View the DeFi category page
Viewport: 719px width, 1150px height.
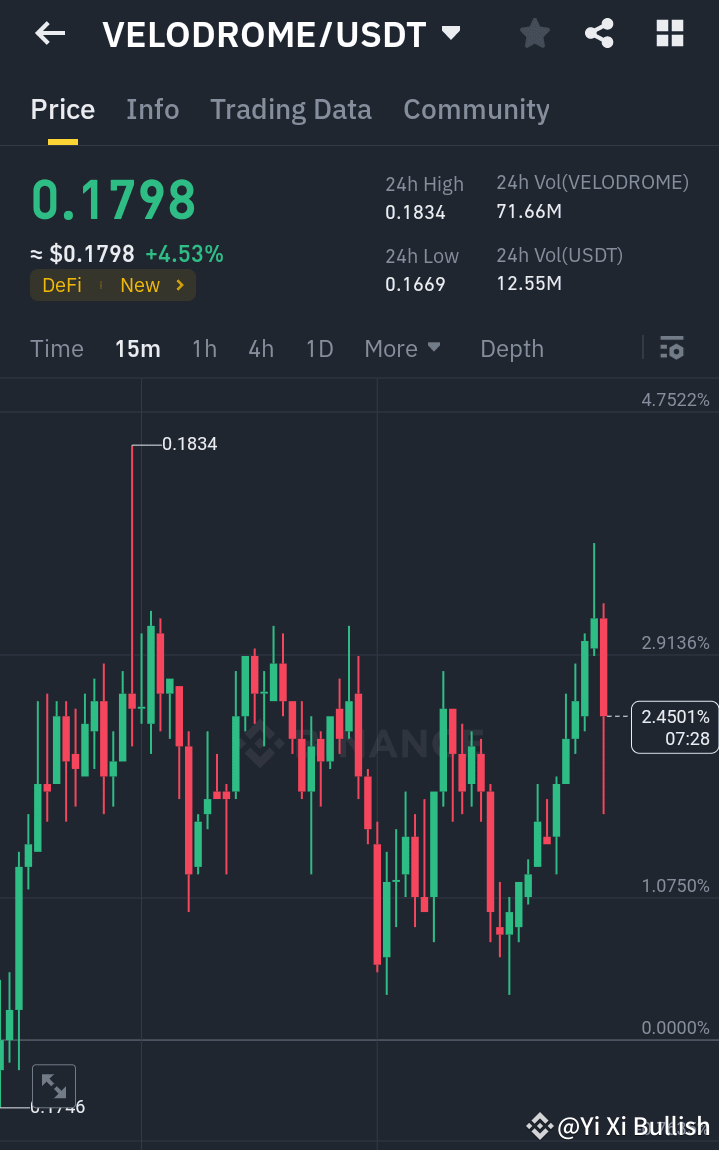click(x=63, y=284)
